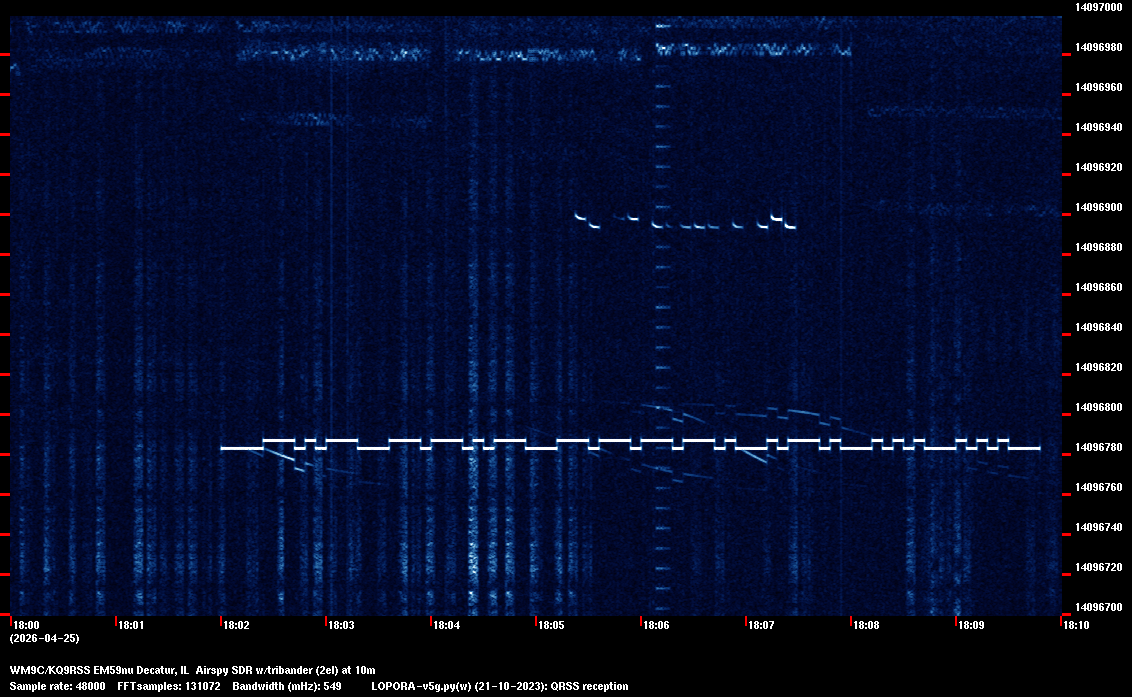Click the 14096700 frequency label
This screenshot has width=1132, height=697.
(1098, 607)
